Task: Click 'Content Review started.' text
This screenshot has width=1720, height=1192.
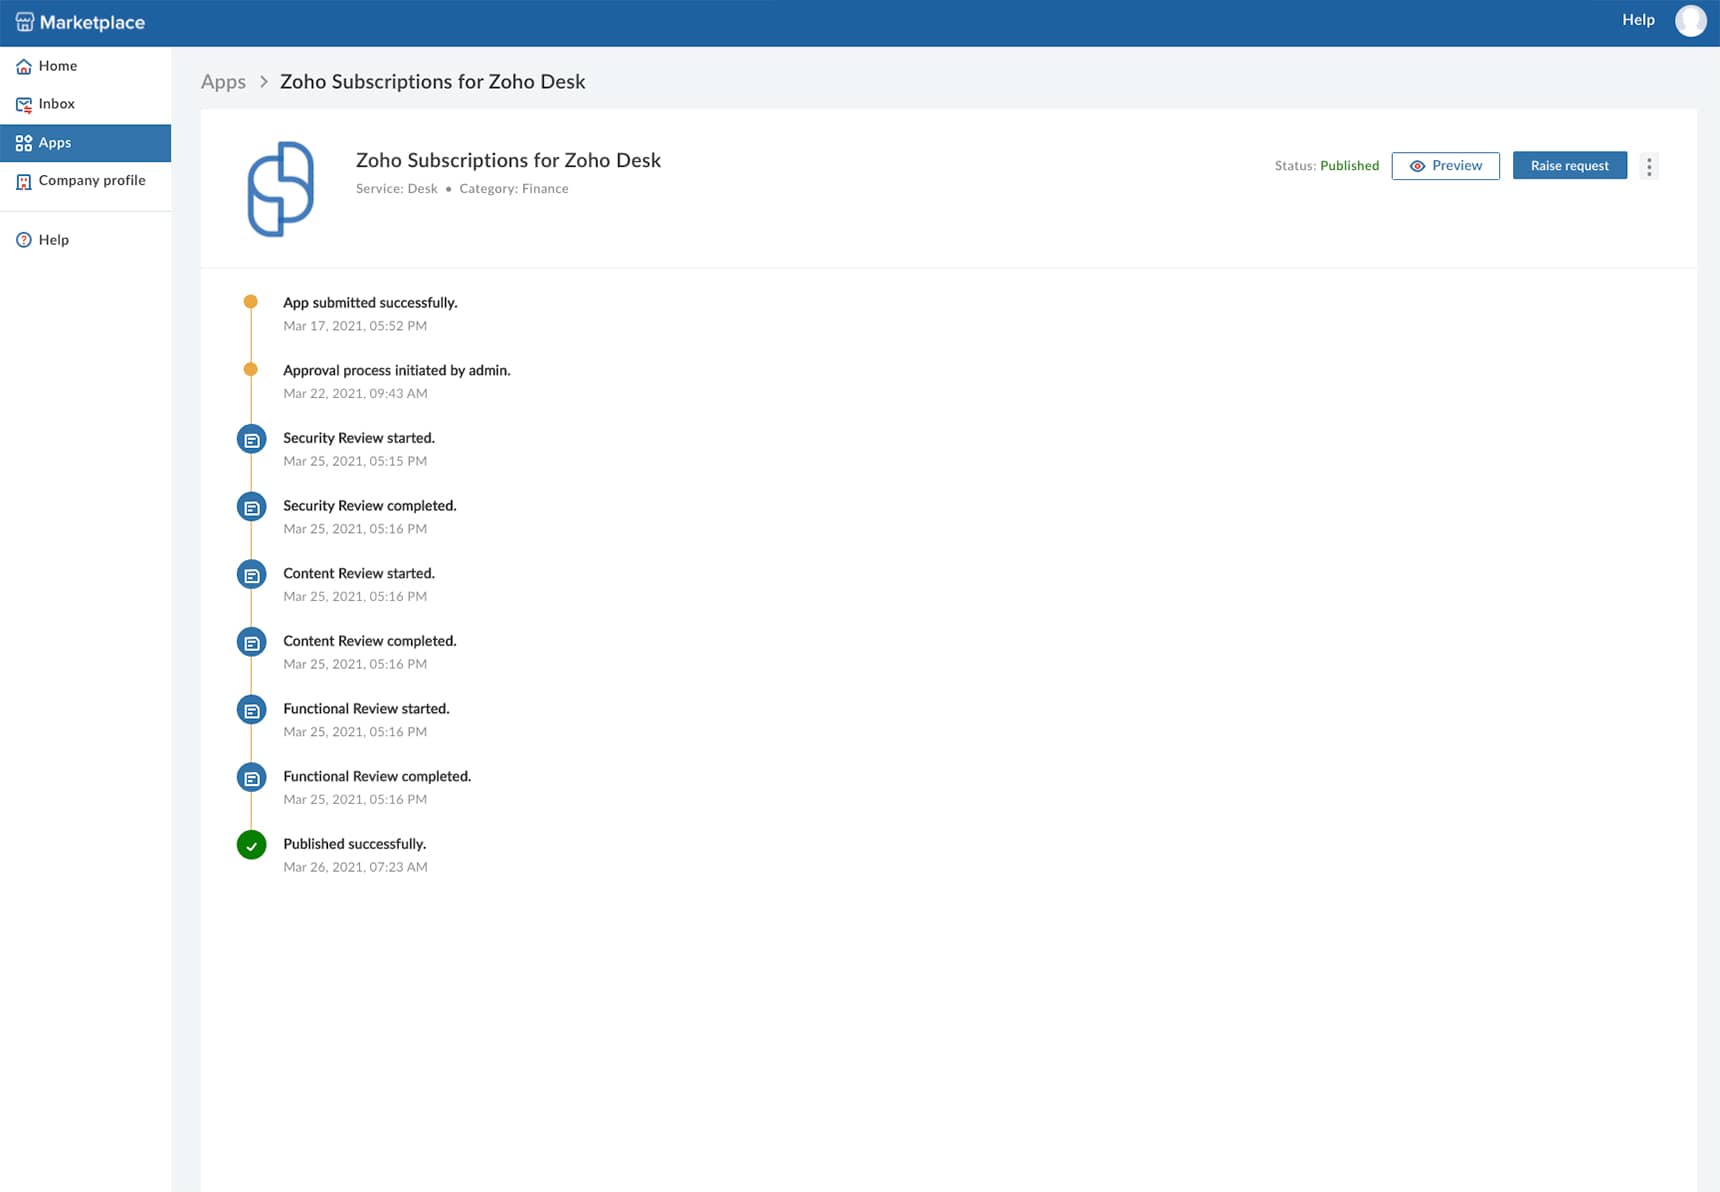Action: click(359, 573)
